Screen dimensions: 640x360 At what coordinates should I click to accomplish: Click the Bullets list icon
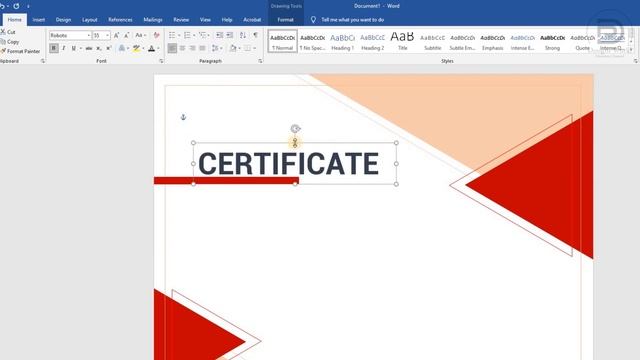point(172,35)
